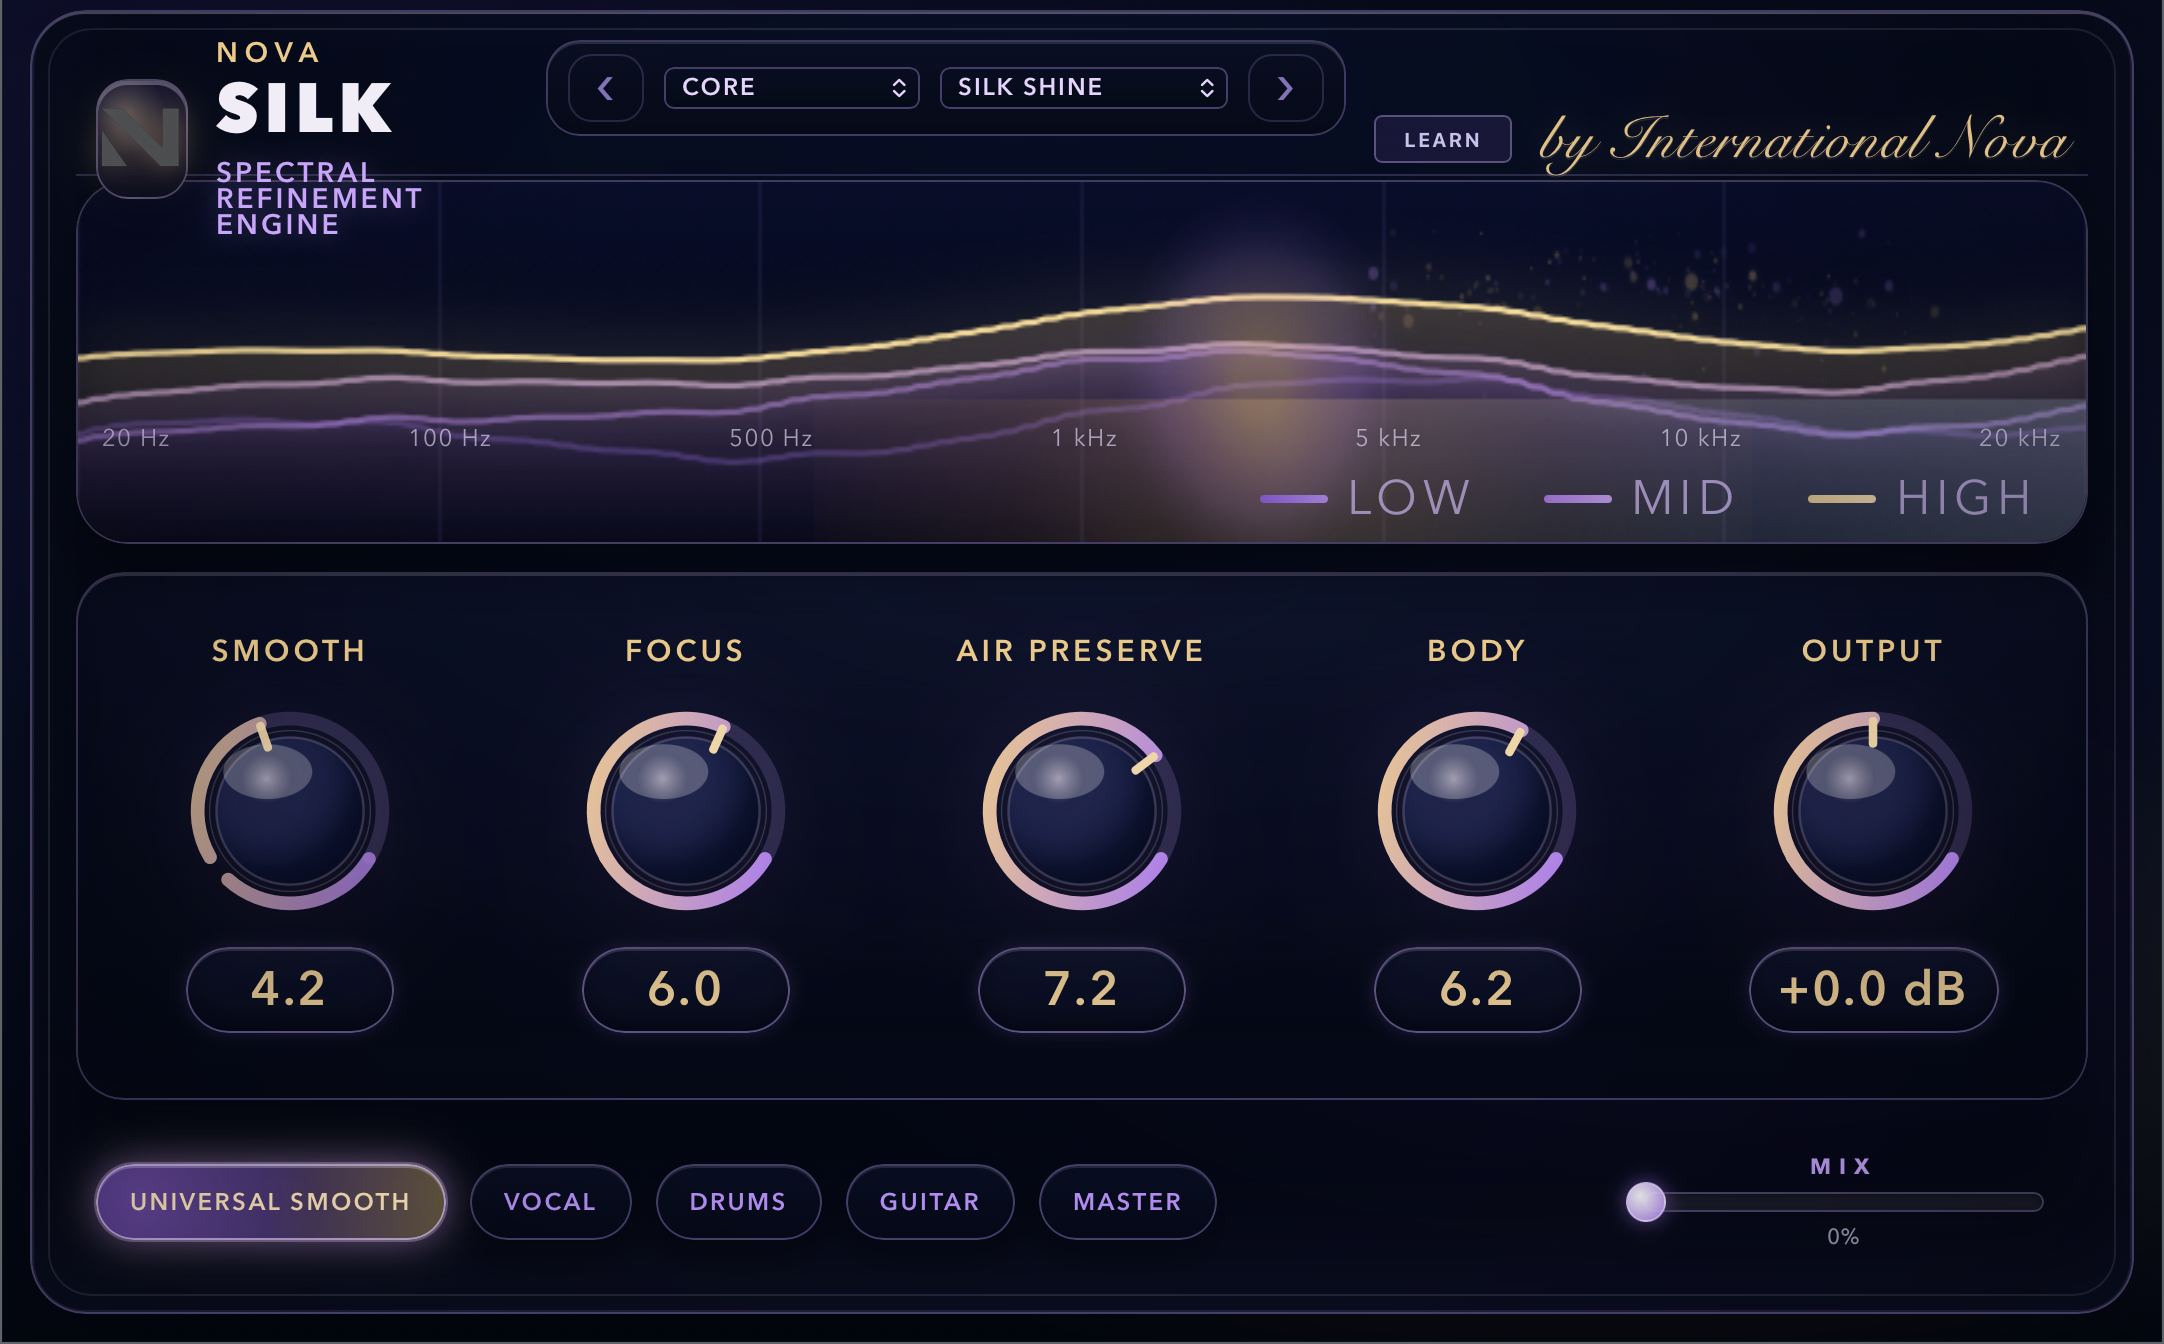Toggle the HIGH band legend
This screenshot has height=1344, width=2164.
point(1920,498)
